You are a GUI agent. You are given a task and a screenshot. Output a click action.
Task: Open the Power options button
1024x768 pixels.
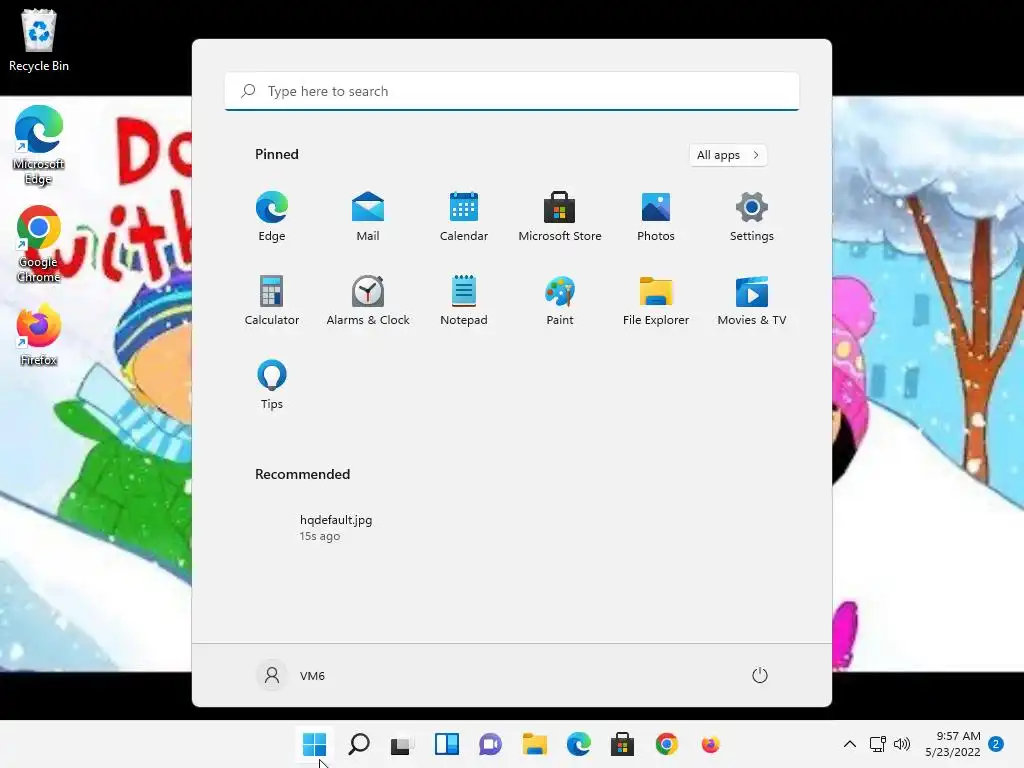[x=760, y=675]
